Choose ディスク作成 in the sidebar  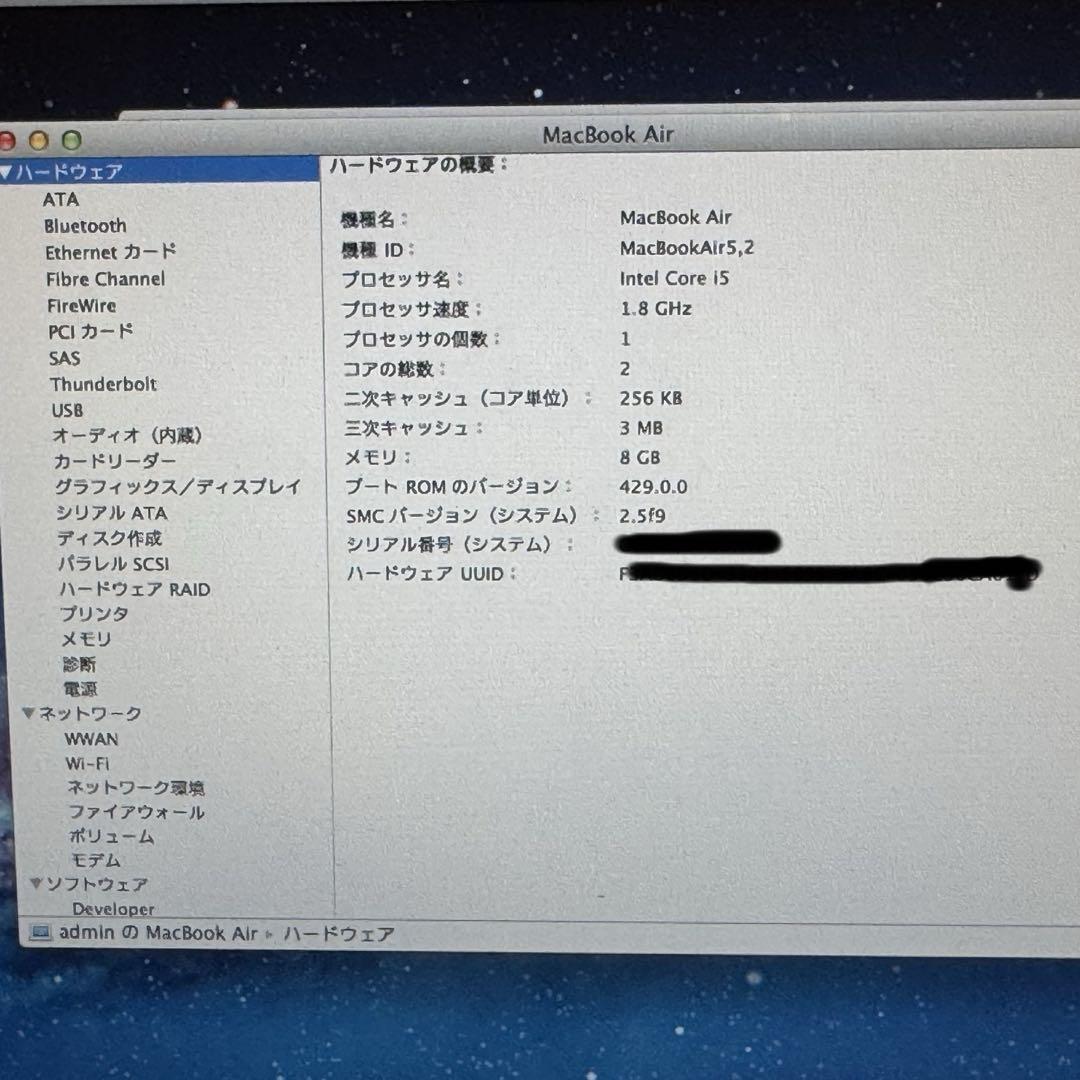(x=110, y=538)
